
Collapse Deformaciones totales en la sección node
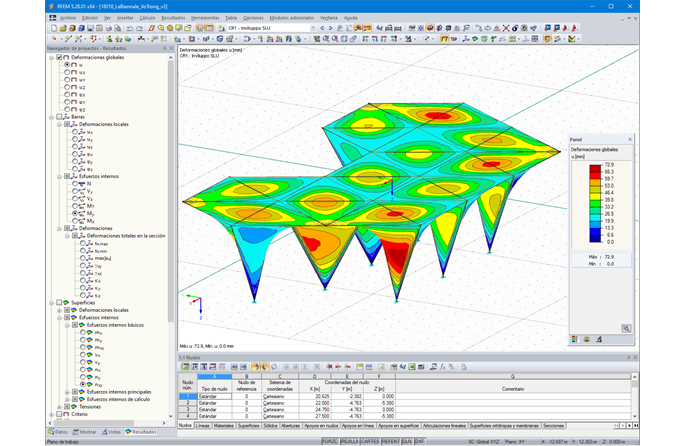coord(67,236)
